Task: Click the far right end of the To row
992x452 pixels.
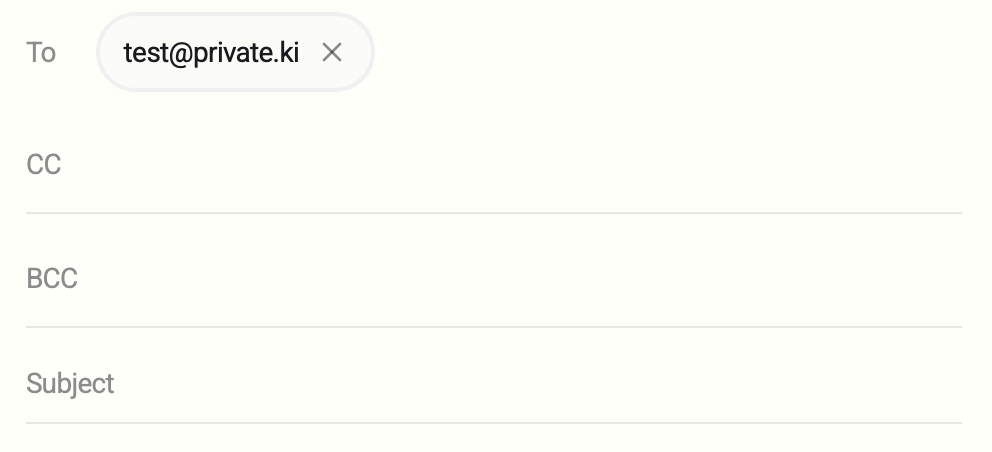Action: coord(950,53)
